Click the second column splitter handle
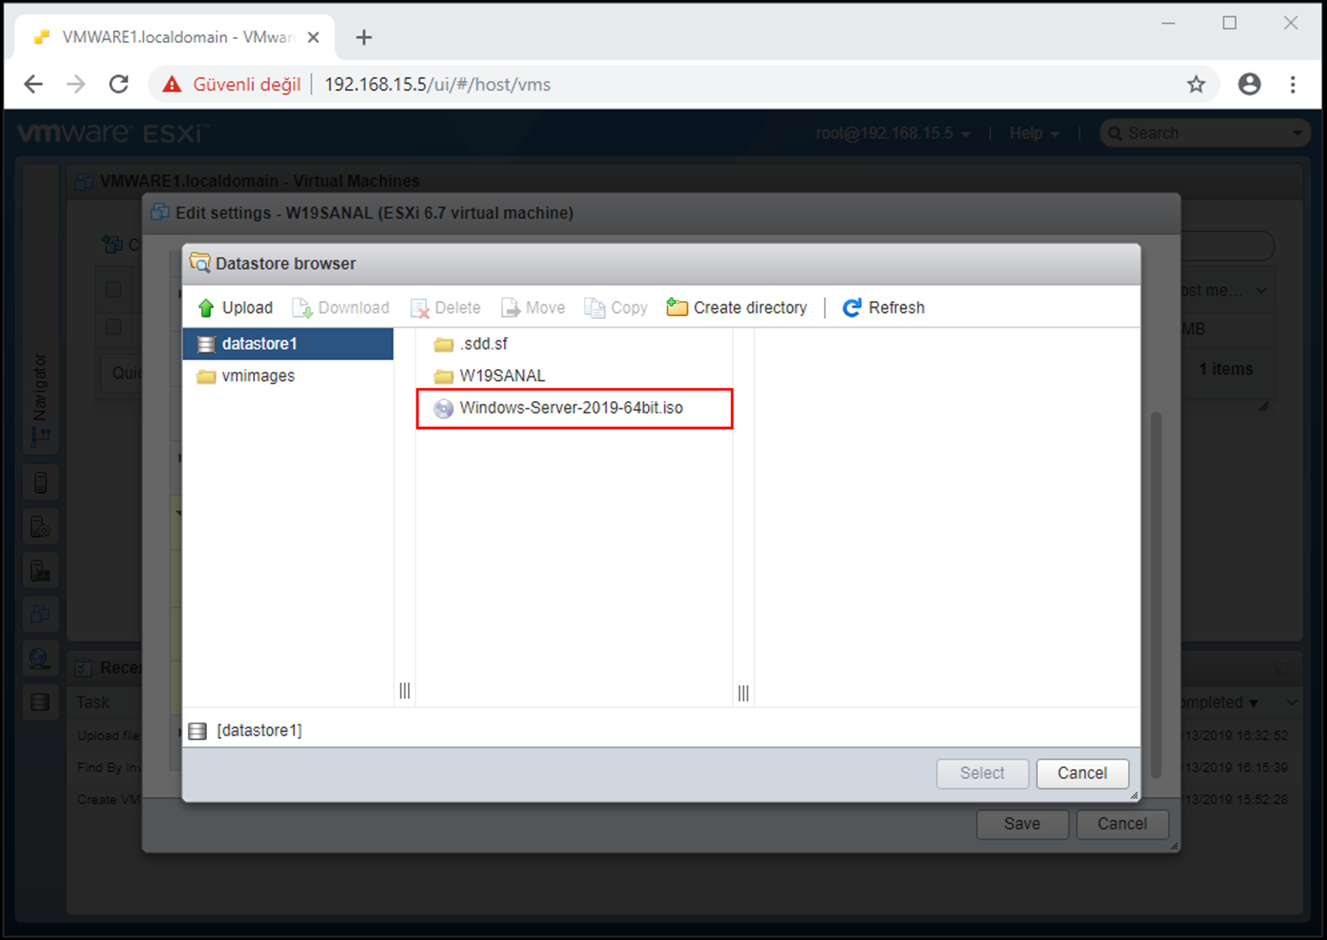This screenshot has height=940, width=1327. (x=743, y=692)
